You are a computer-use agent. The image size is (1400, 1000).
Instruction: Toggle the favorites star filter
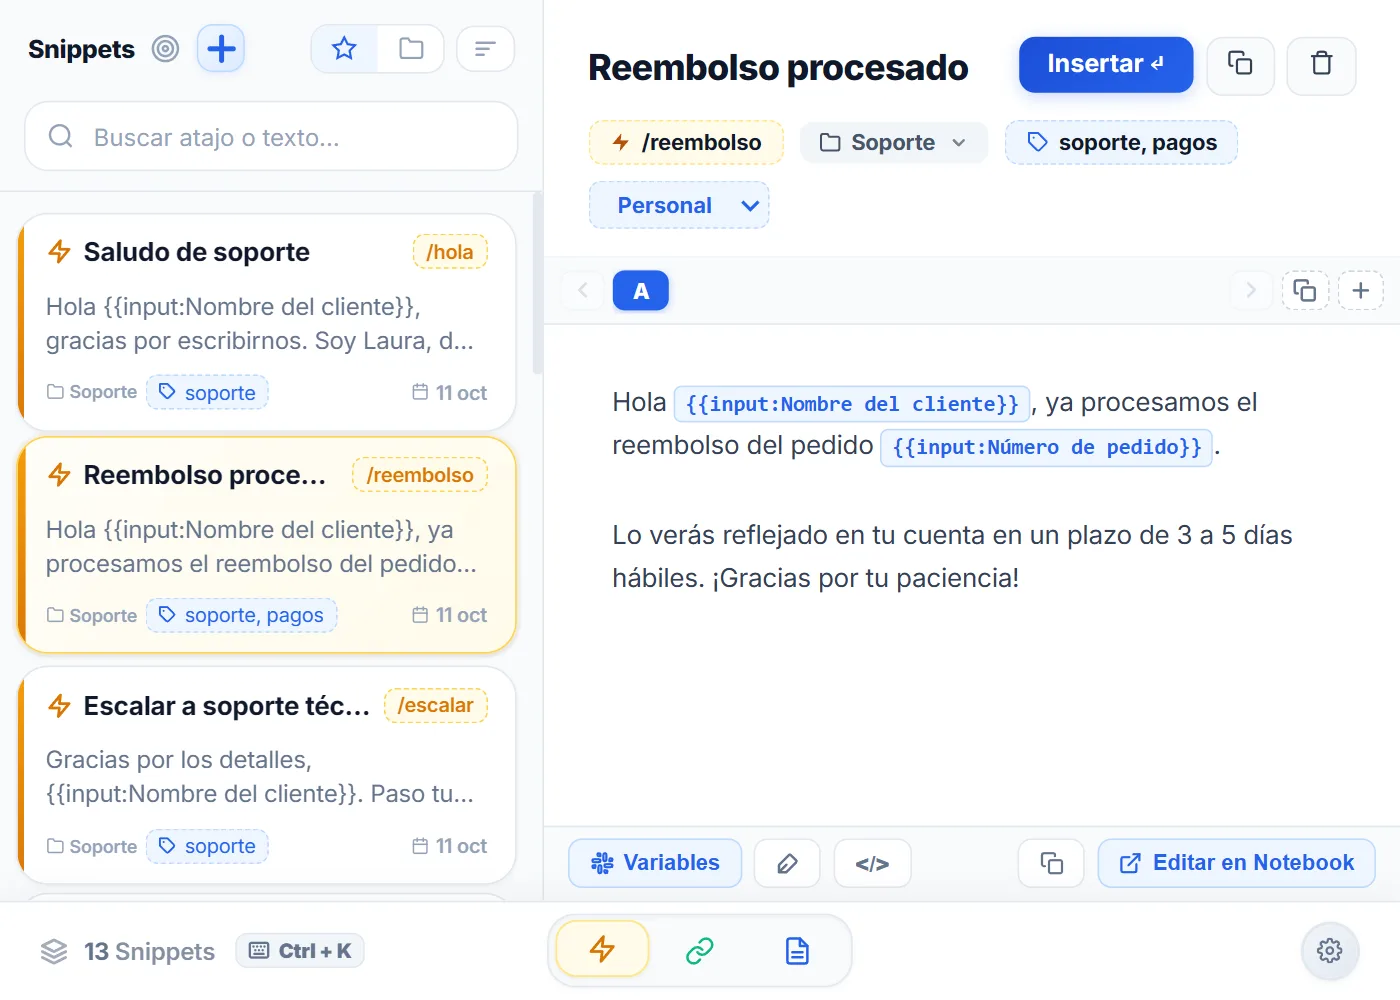tap(344, 49)
